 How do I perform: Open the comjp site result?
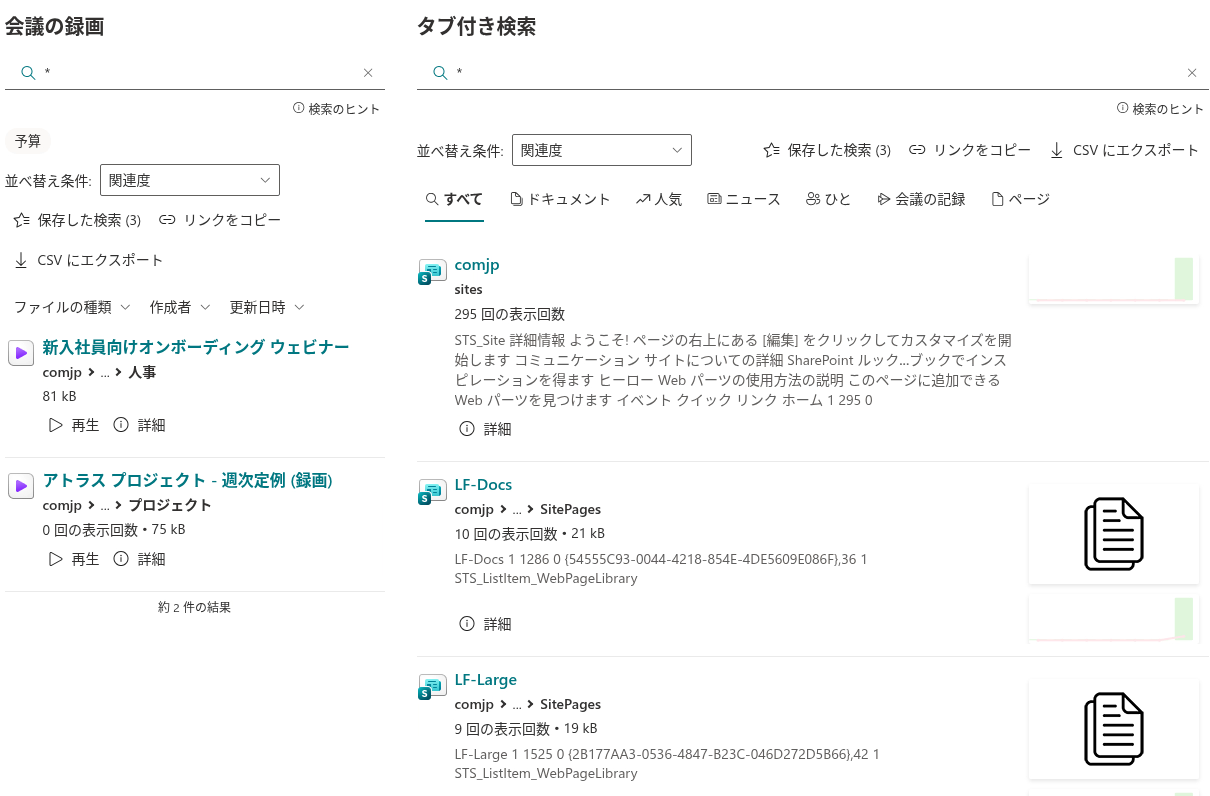point(477,265)
